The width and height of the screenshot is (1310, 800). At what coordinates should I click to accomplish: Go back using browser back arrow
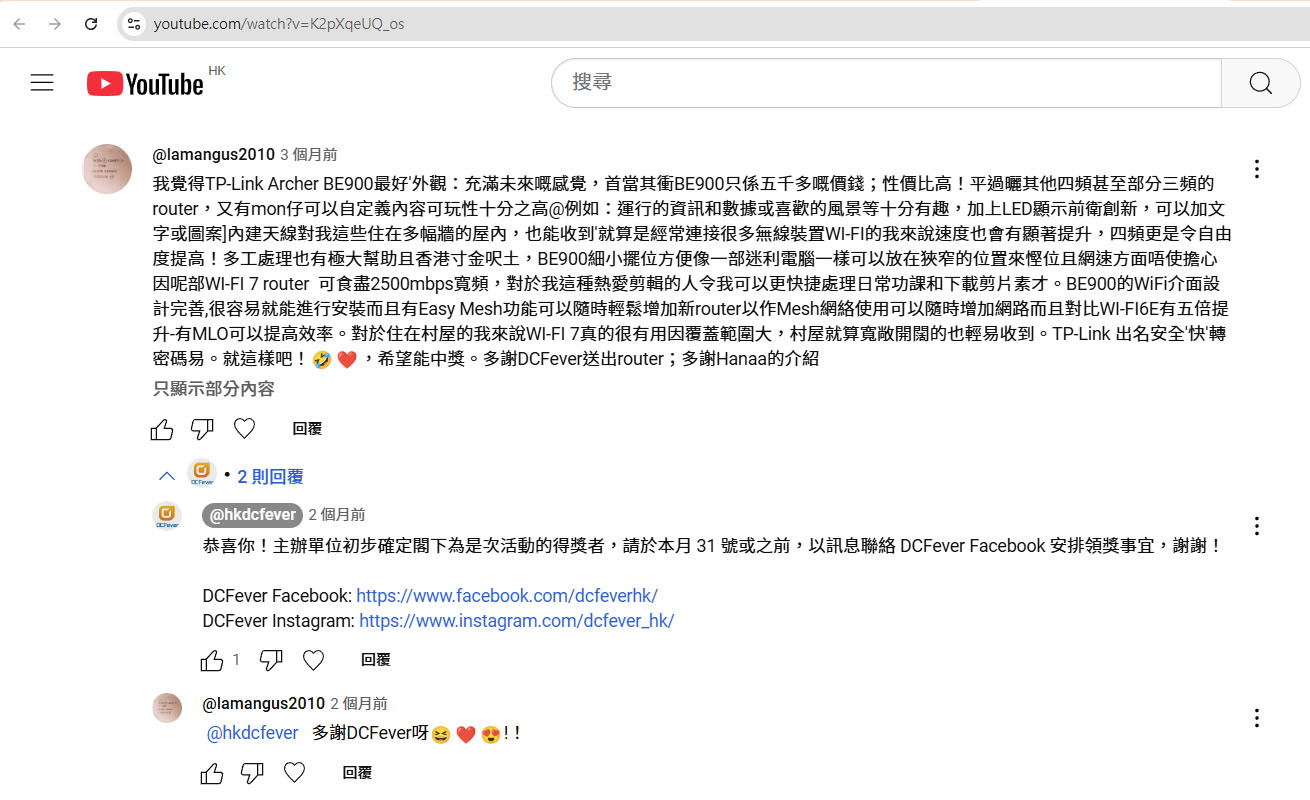click(x=19, y=24)
